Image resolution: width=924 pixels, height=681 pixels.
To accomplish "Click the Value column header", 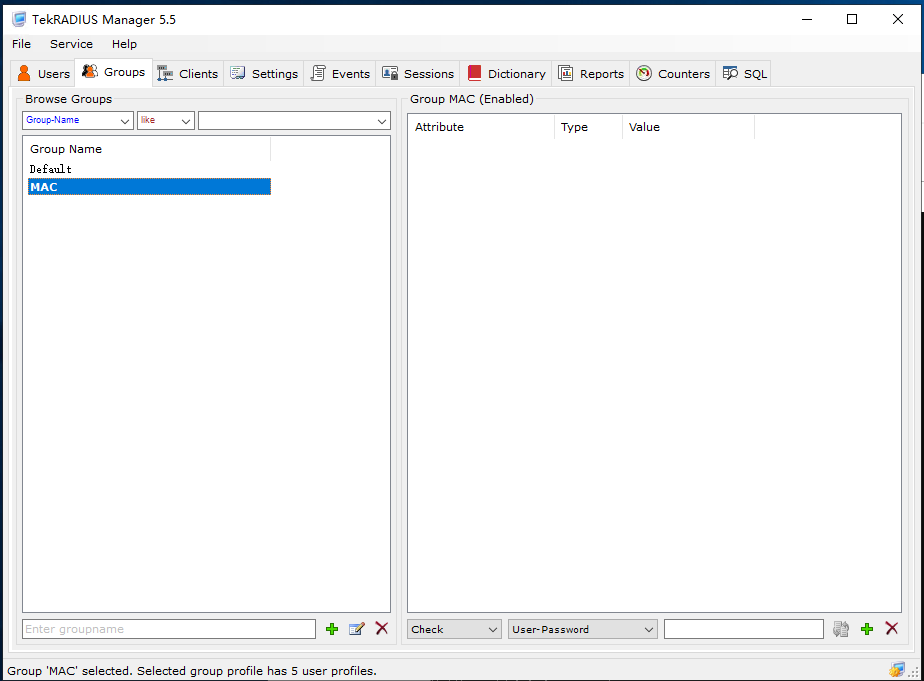I will (x=688, y=127).
